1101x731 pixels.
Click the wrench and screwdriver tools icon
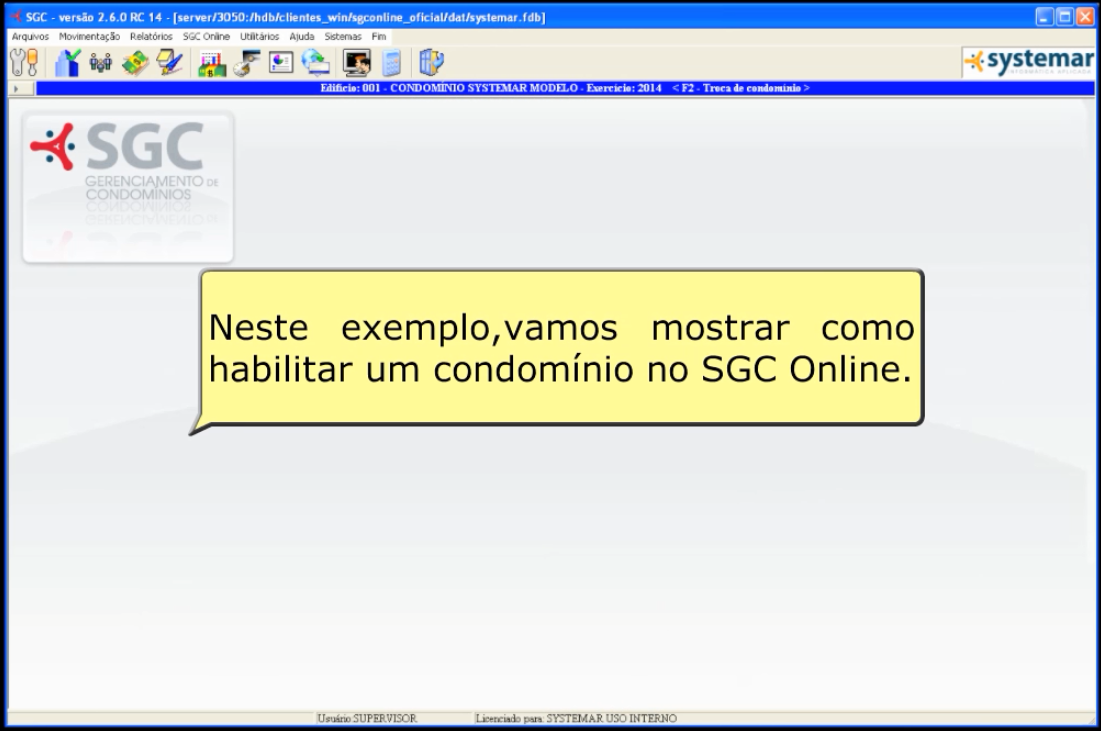click(23, 63)
